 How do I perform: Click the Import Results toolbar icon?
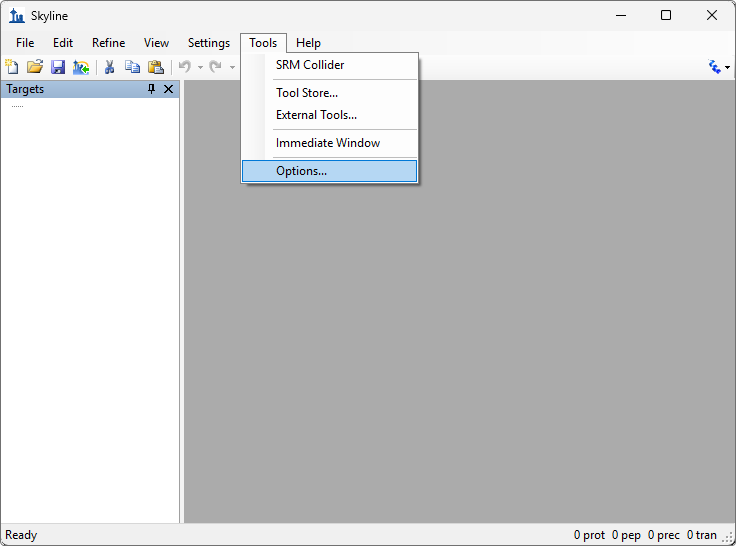(x=81, y=67)
